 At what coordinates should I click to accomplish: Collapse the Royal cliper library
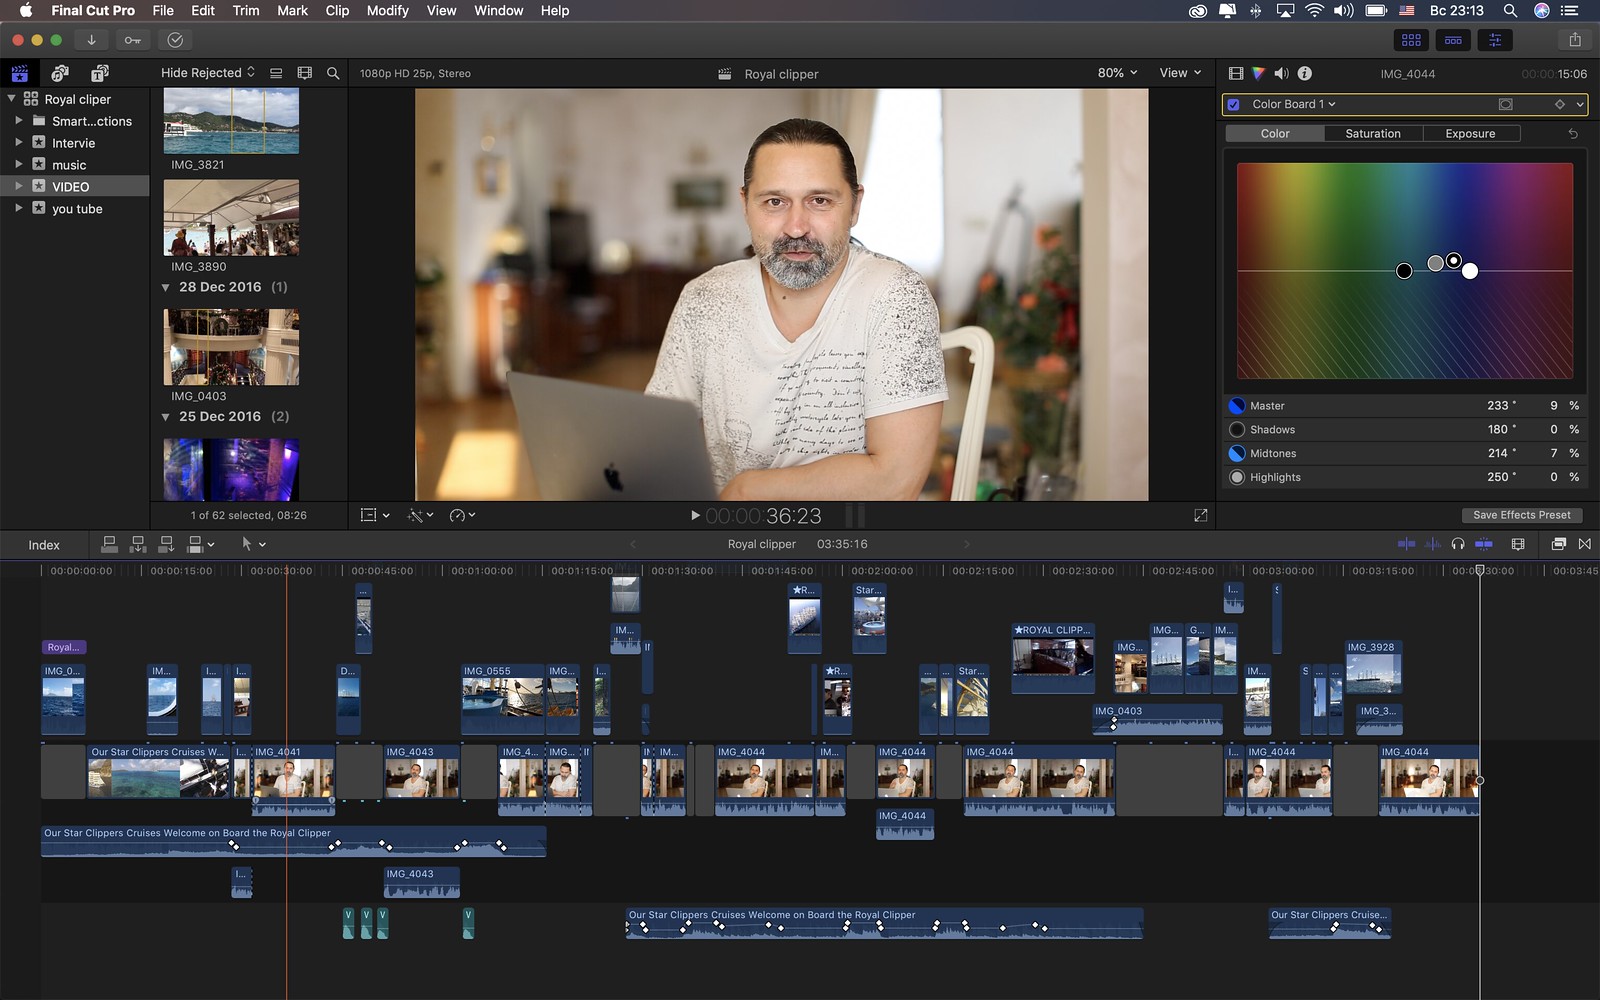click(11, 99)
